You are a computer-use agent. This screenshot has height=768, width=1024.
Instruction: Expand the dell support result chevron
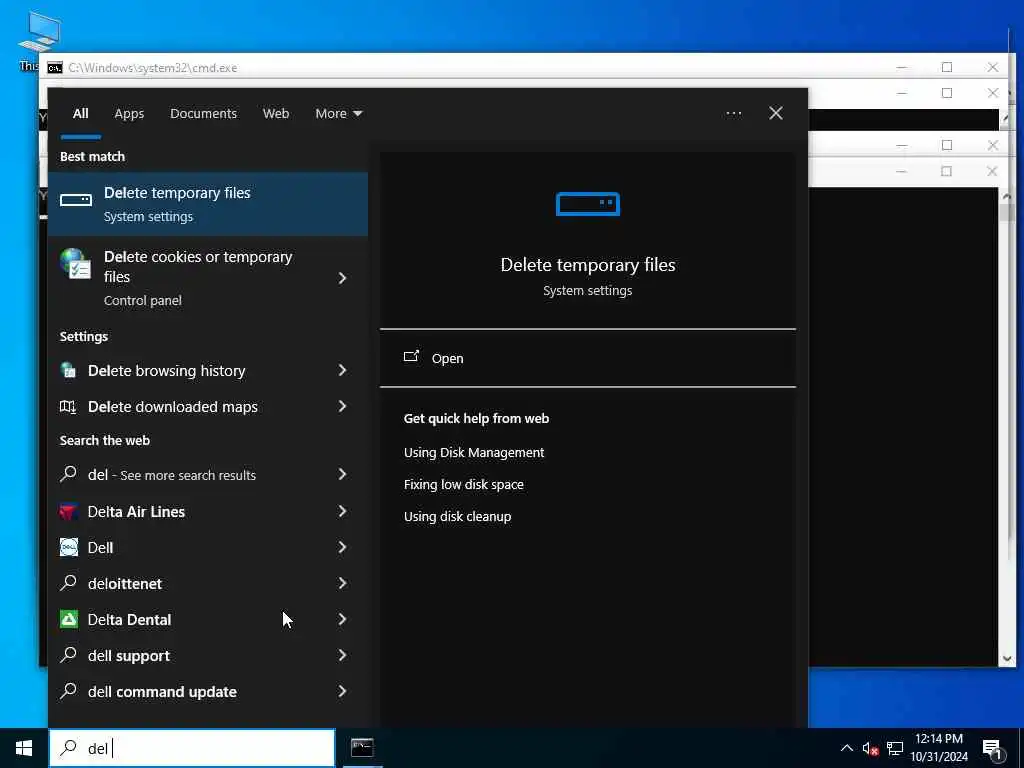point(342,655)
